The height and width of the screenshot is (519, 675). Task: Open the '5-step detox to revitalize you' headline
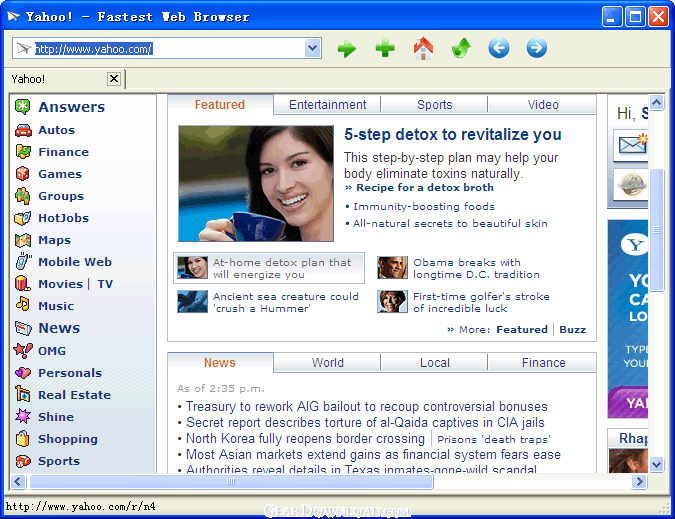[452, 135]
